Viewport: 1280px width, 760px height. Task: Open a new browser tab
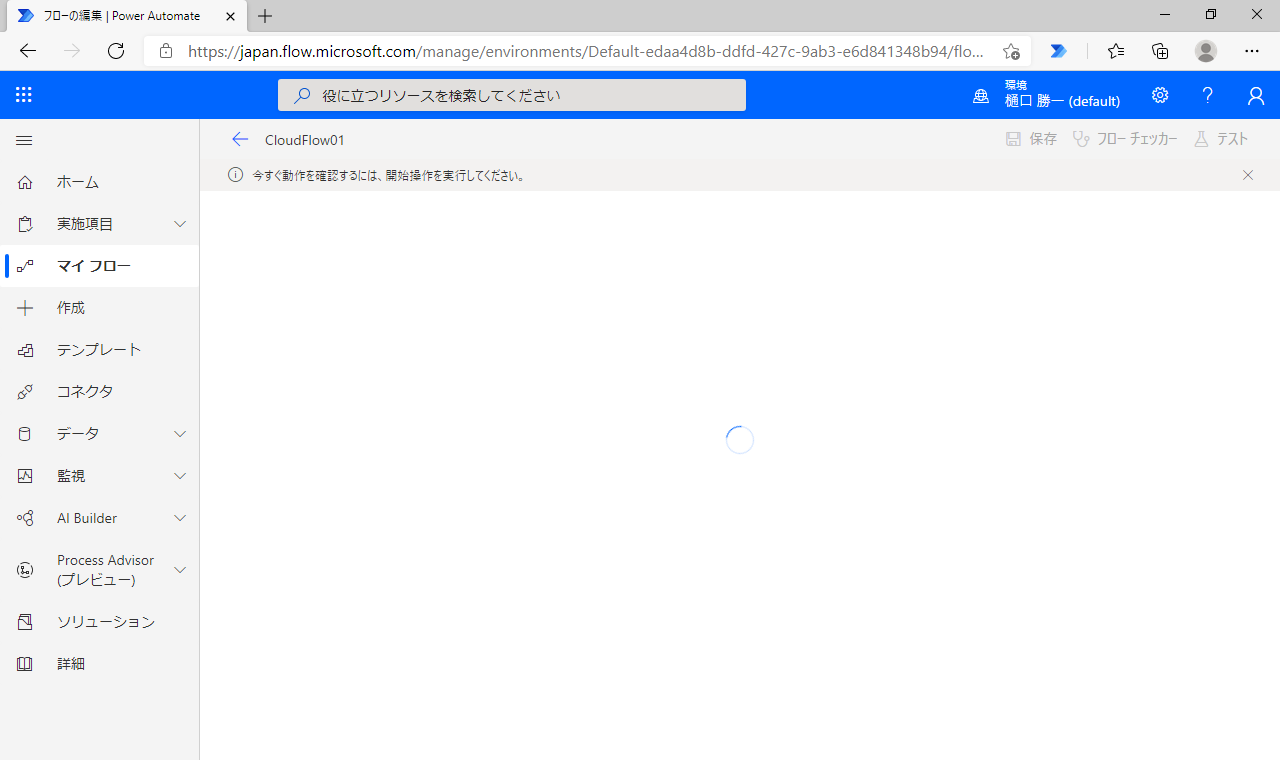pyautogui.click(x=265, y=16)
